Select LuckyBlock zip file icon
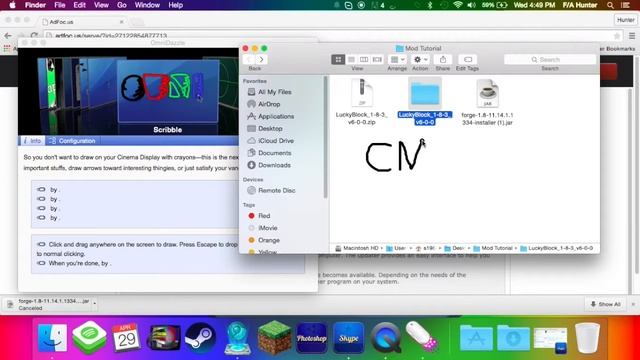 pos(362,93)
